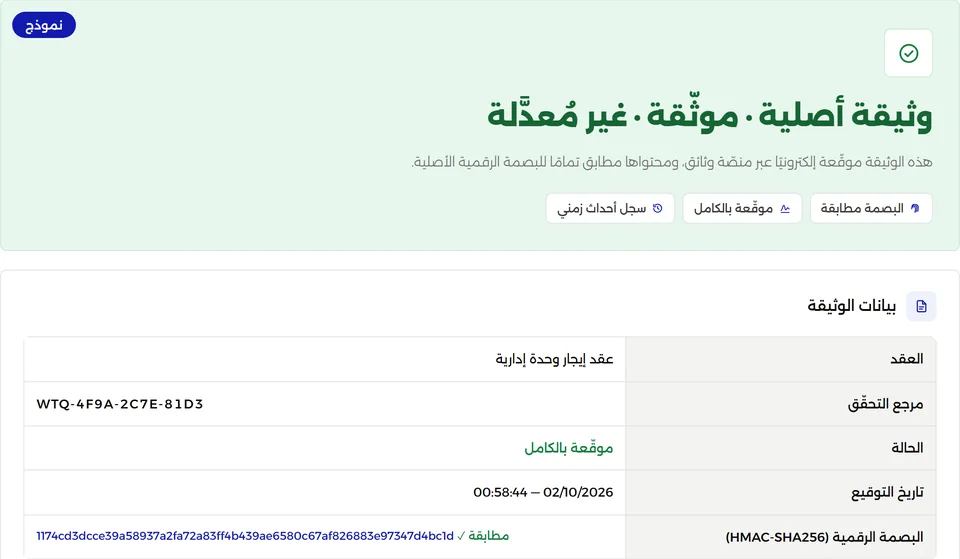Click the green مطابقة match indicator
This screenshot has height=559, width=960.
pyautogui.click(x=483, y=536)
